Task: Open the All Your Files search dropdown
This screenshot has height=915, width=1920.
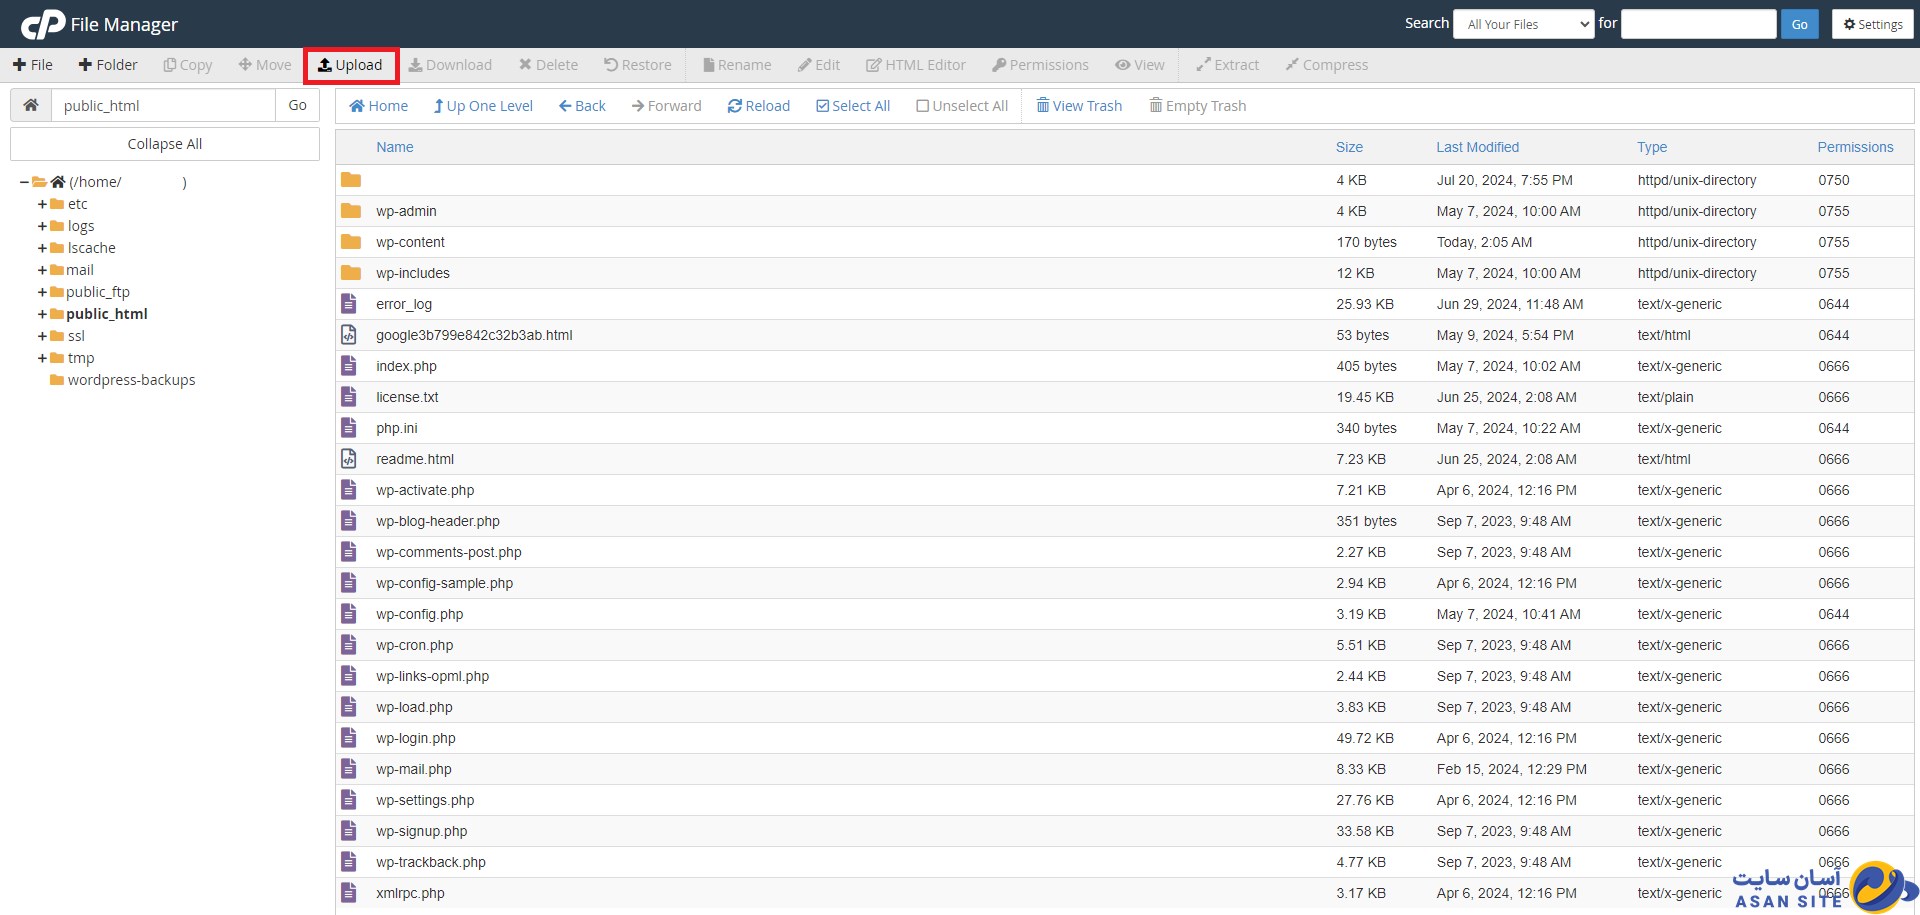Action: [x=1523, y=24]
